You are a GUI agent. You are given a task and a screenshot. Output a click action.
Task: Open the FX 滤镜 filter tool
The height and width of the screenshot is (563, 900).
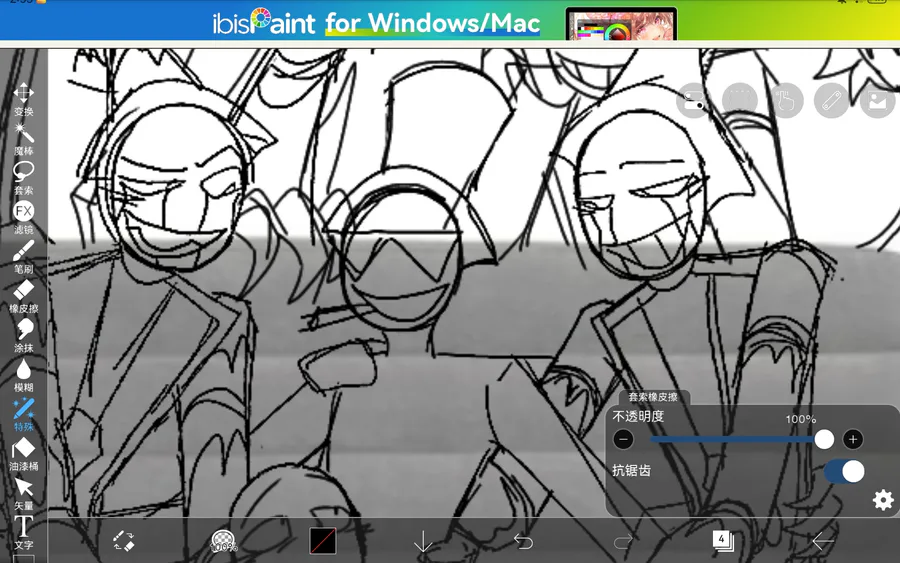coord(24,218)
